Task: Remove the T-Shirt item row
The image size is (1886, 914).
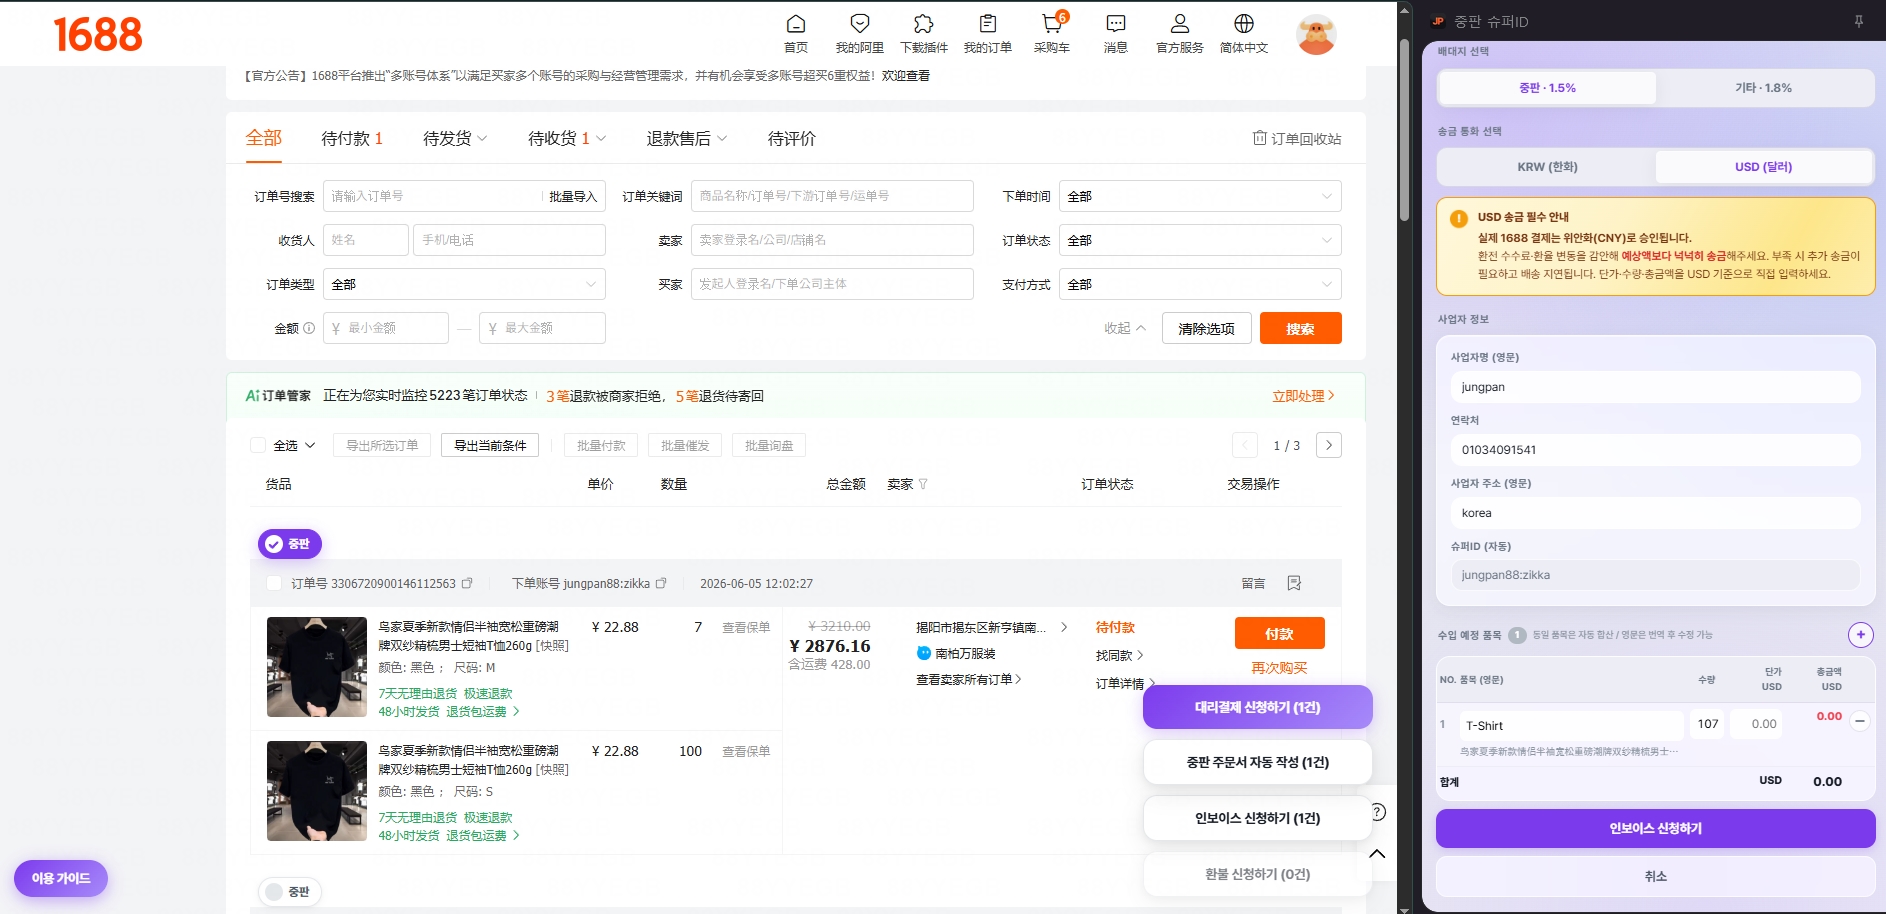Action: coord(1860,721)
